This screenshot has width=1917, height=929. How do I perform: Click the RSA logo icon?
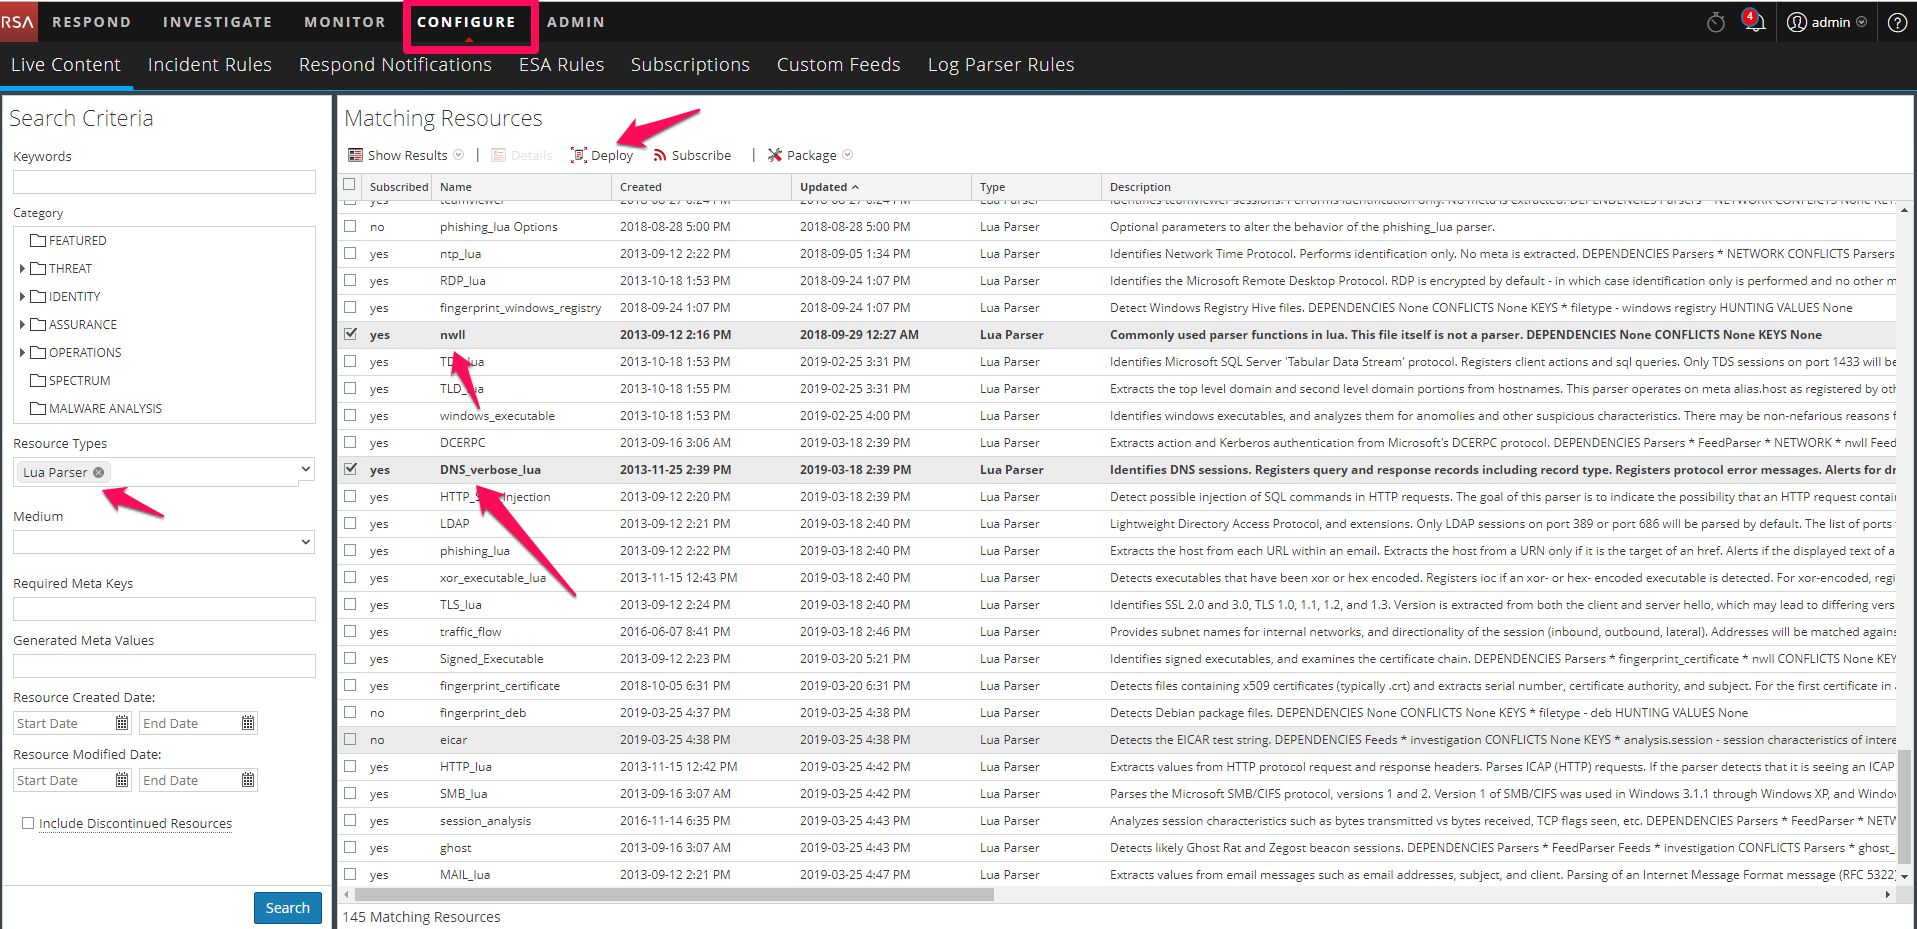[18, 21]
